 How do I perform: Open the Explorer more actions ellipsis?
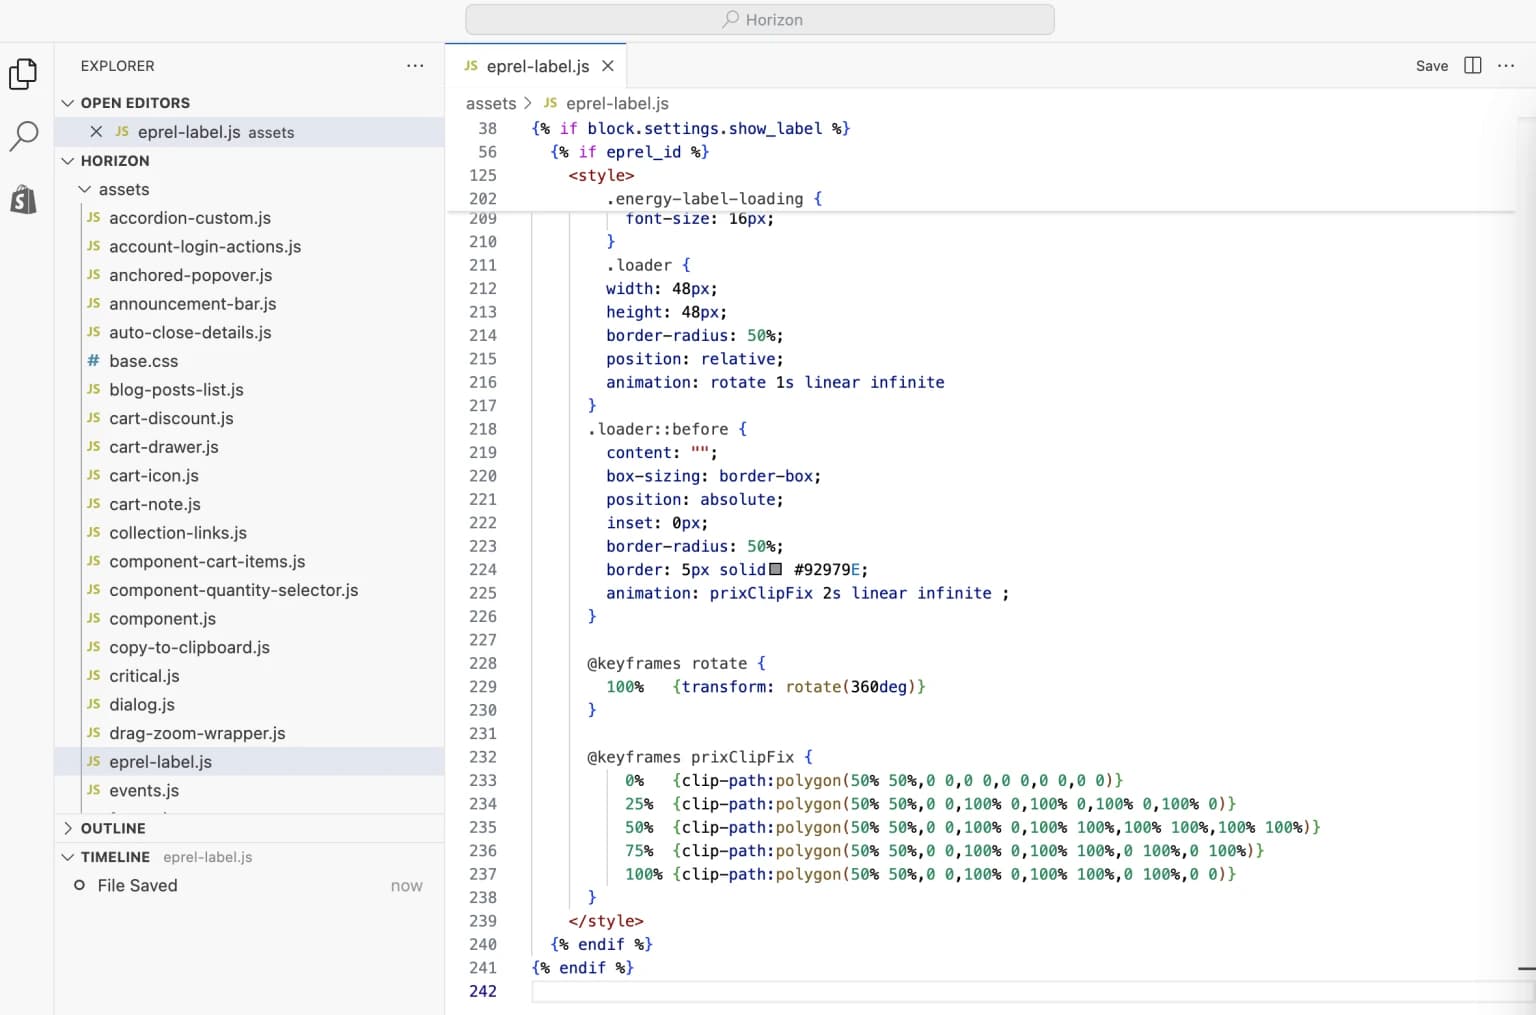[415, 65]
